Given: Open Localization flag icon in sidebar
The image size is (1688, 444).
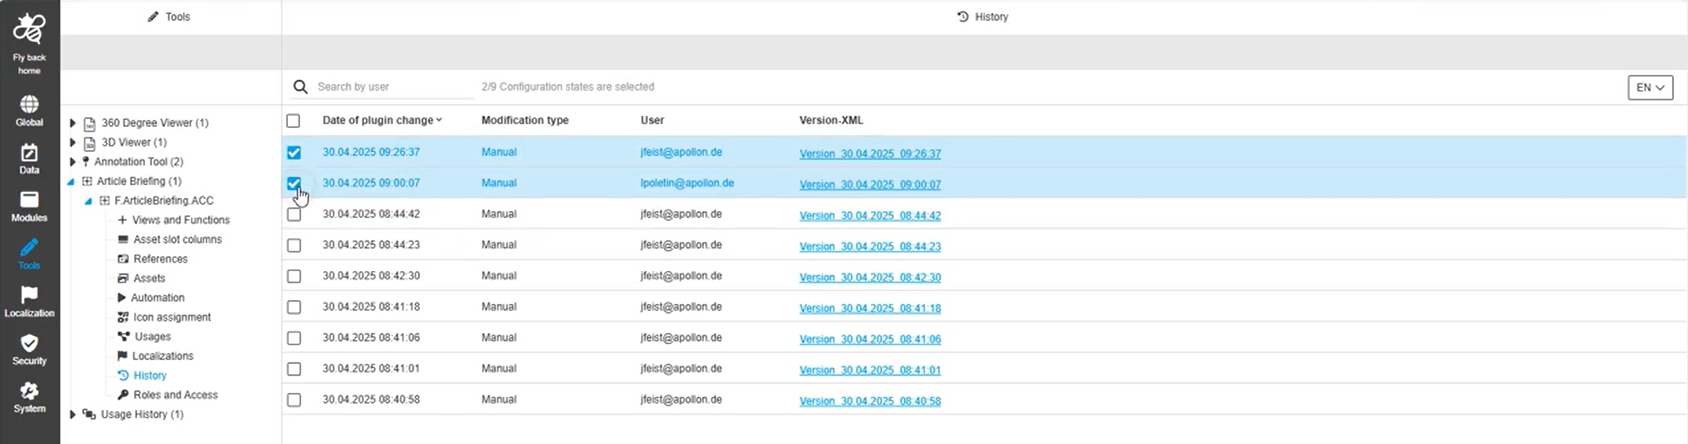Looking at the screenshot, I should point(29,296).
